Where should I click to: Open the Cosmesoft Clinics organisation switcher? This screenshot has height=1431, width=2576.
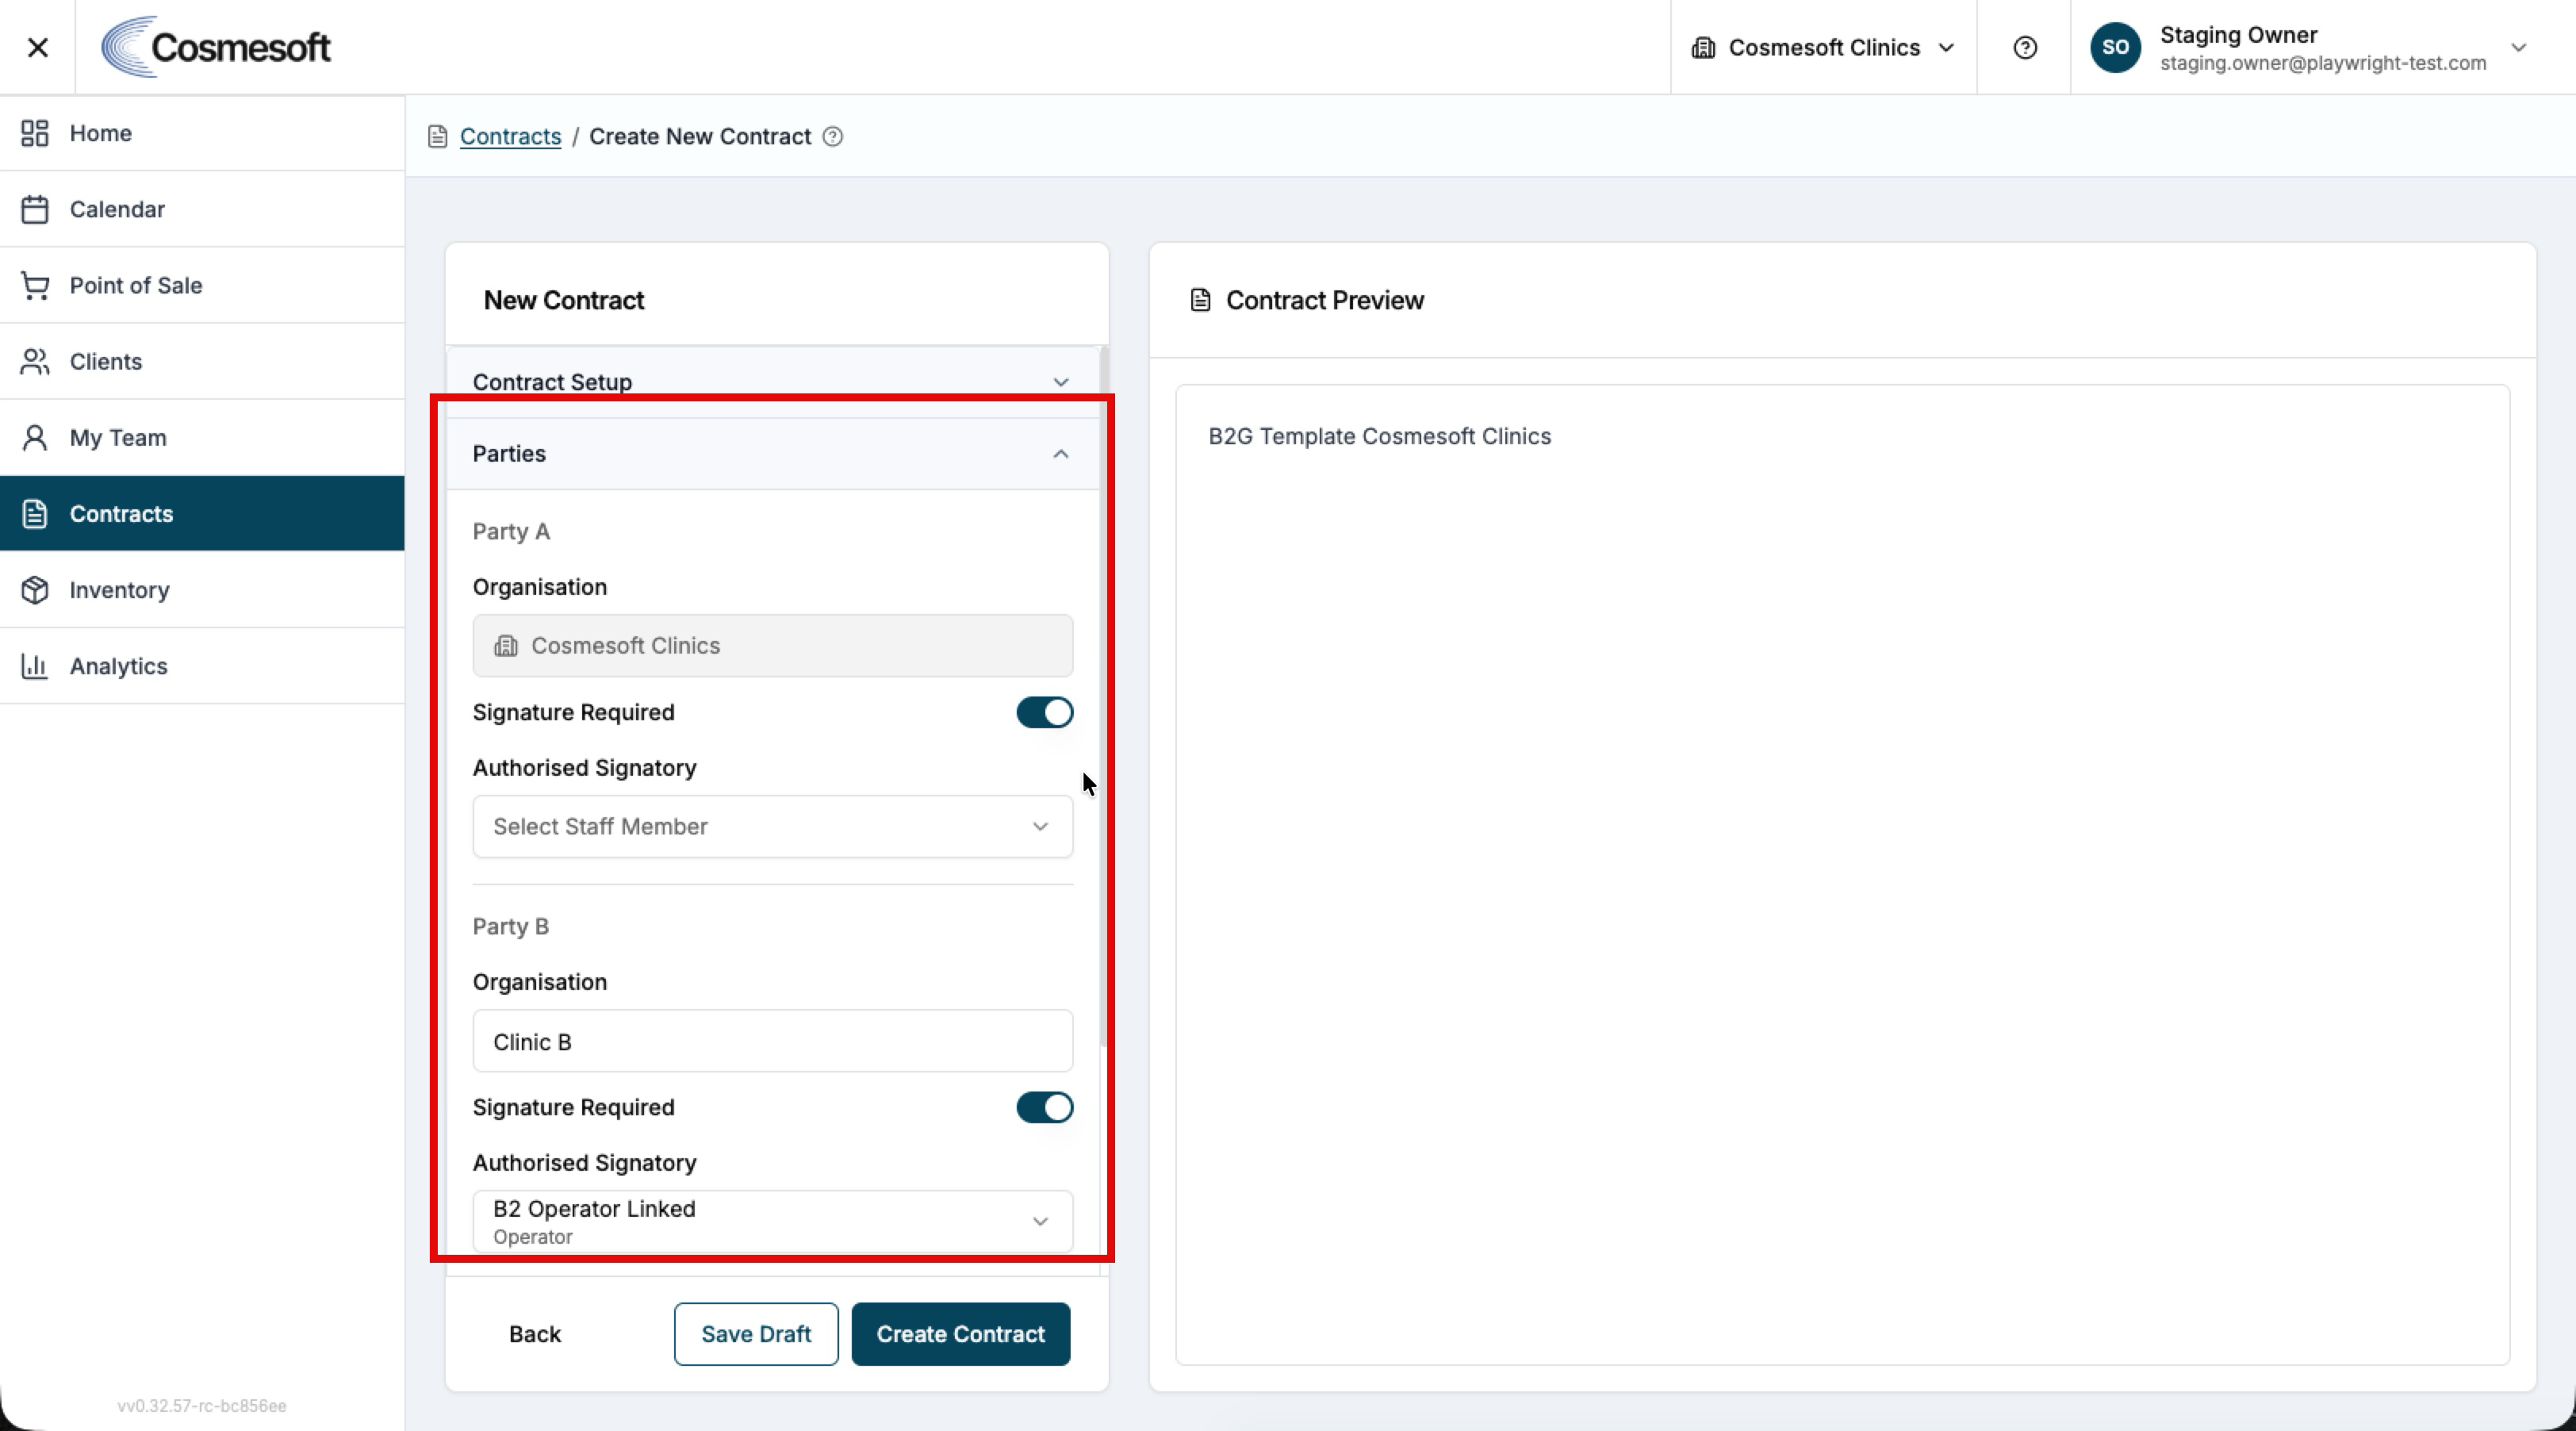click(x=1823, y=48)
